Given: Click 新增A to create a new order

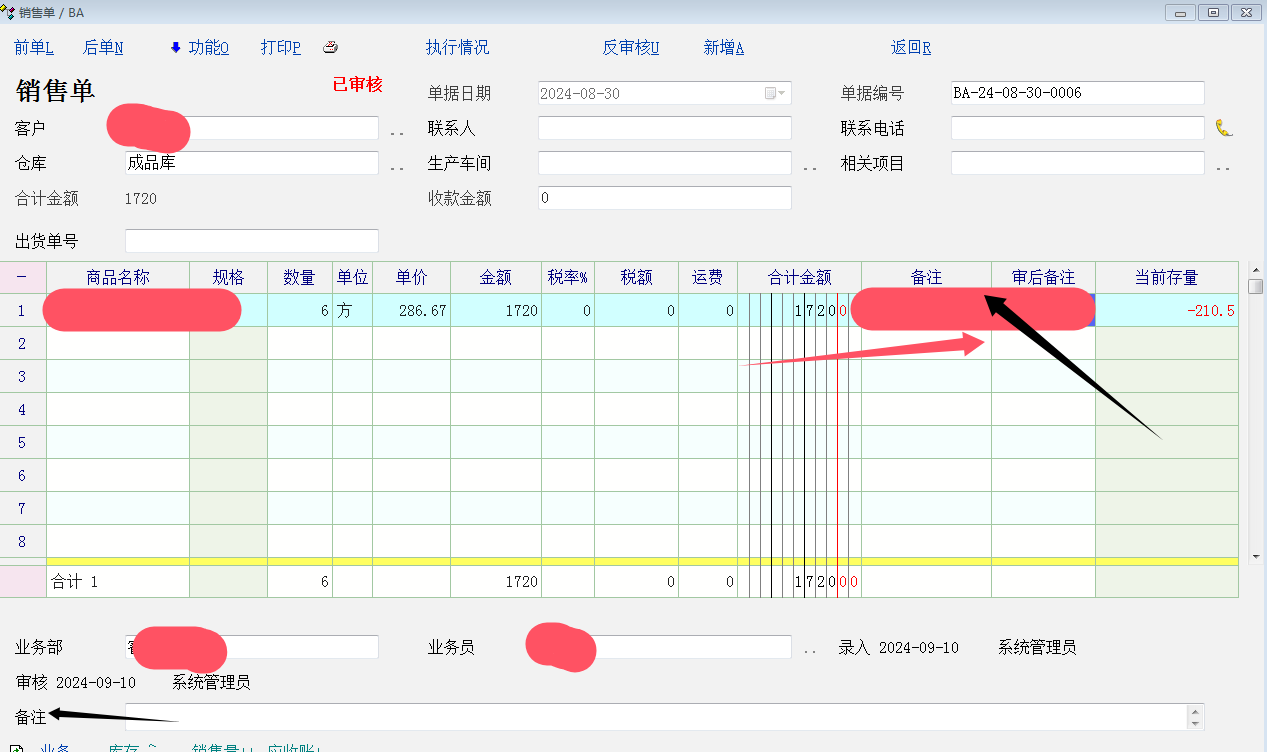Looking at the screenshot, I should pos(723,48).
